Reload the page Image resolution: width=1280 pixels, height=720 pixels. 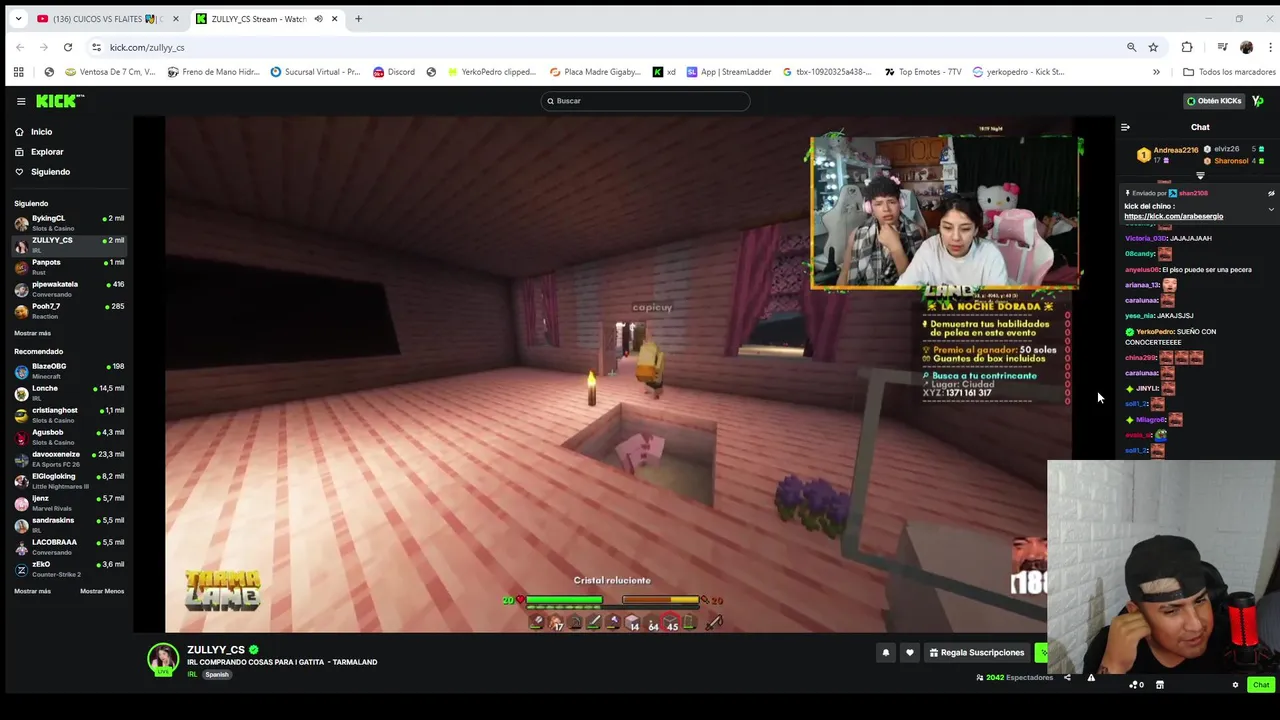[68, 47]
